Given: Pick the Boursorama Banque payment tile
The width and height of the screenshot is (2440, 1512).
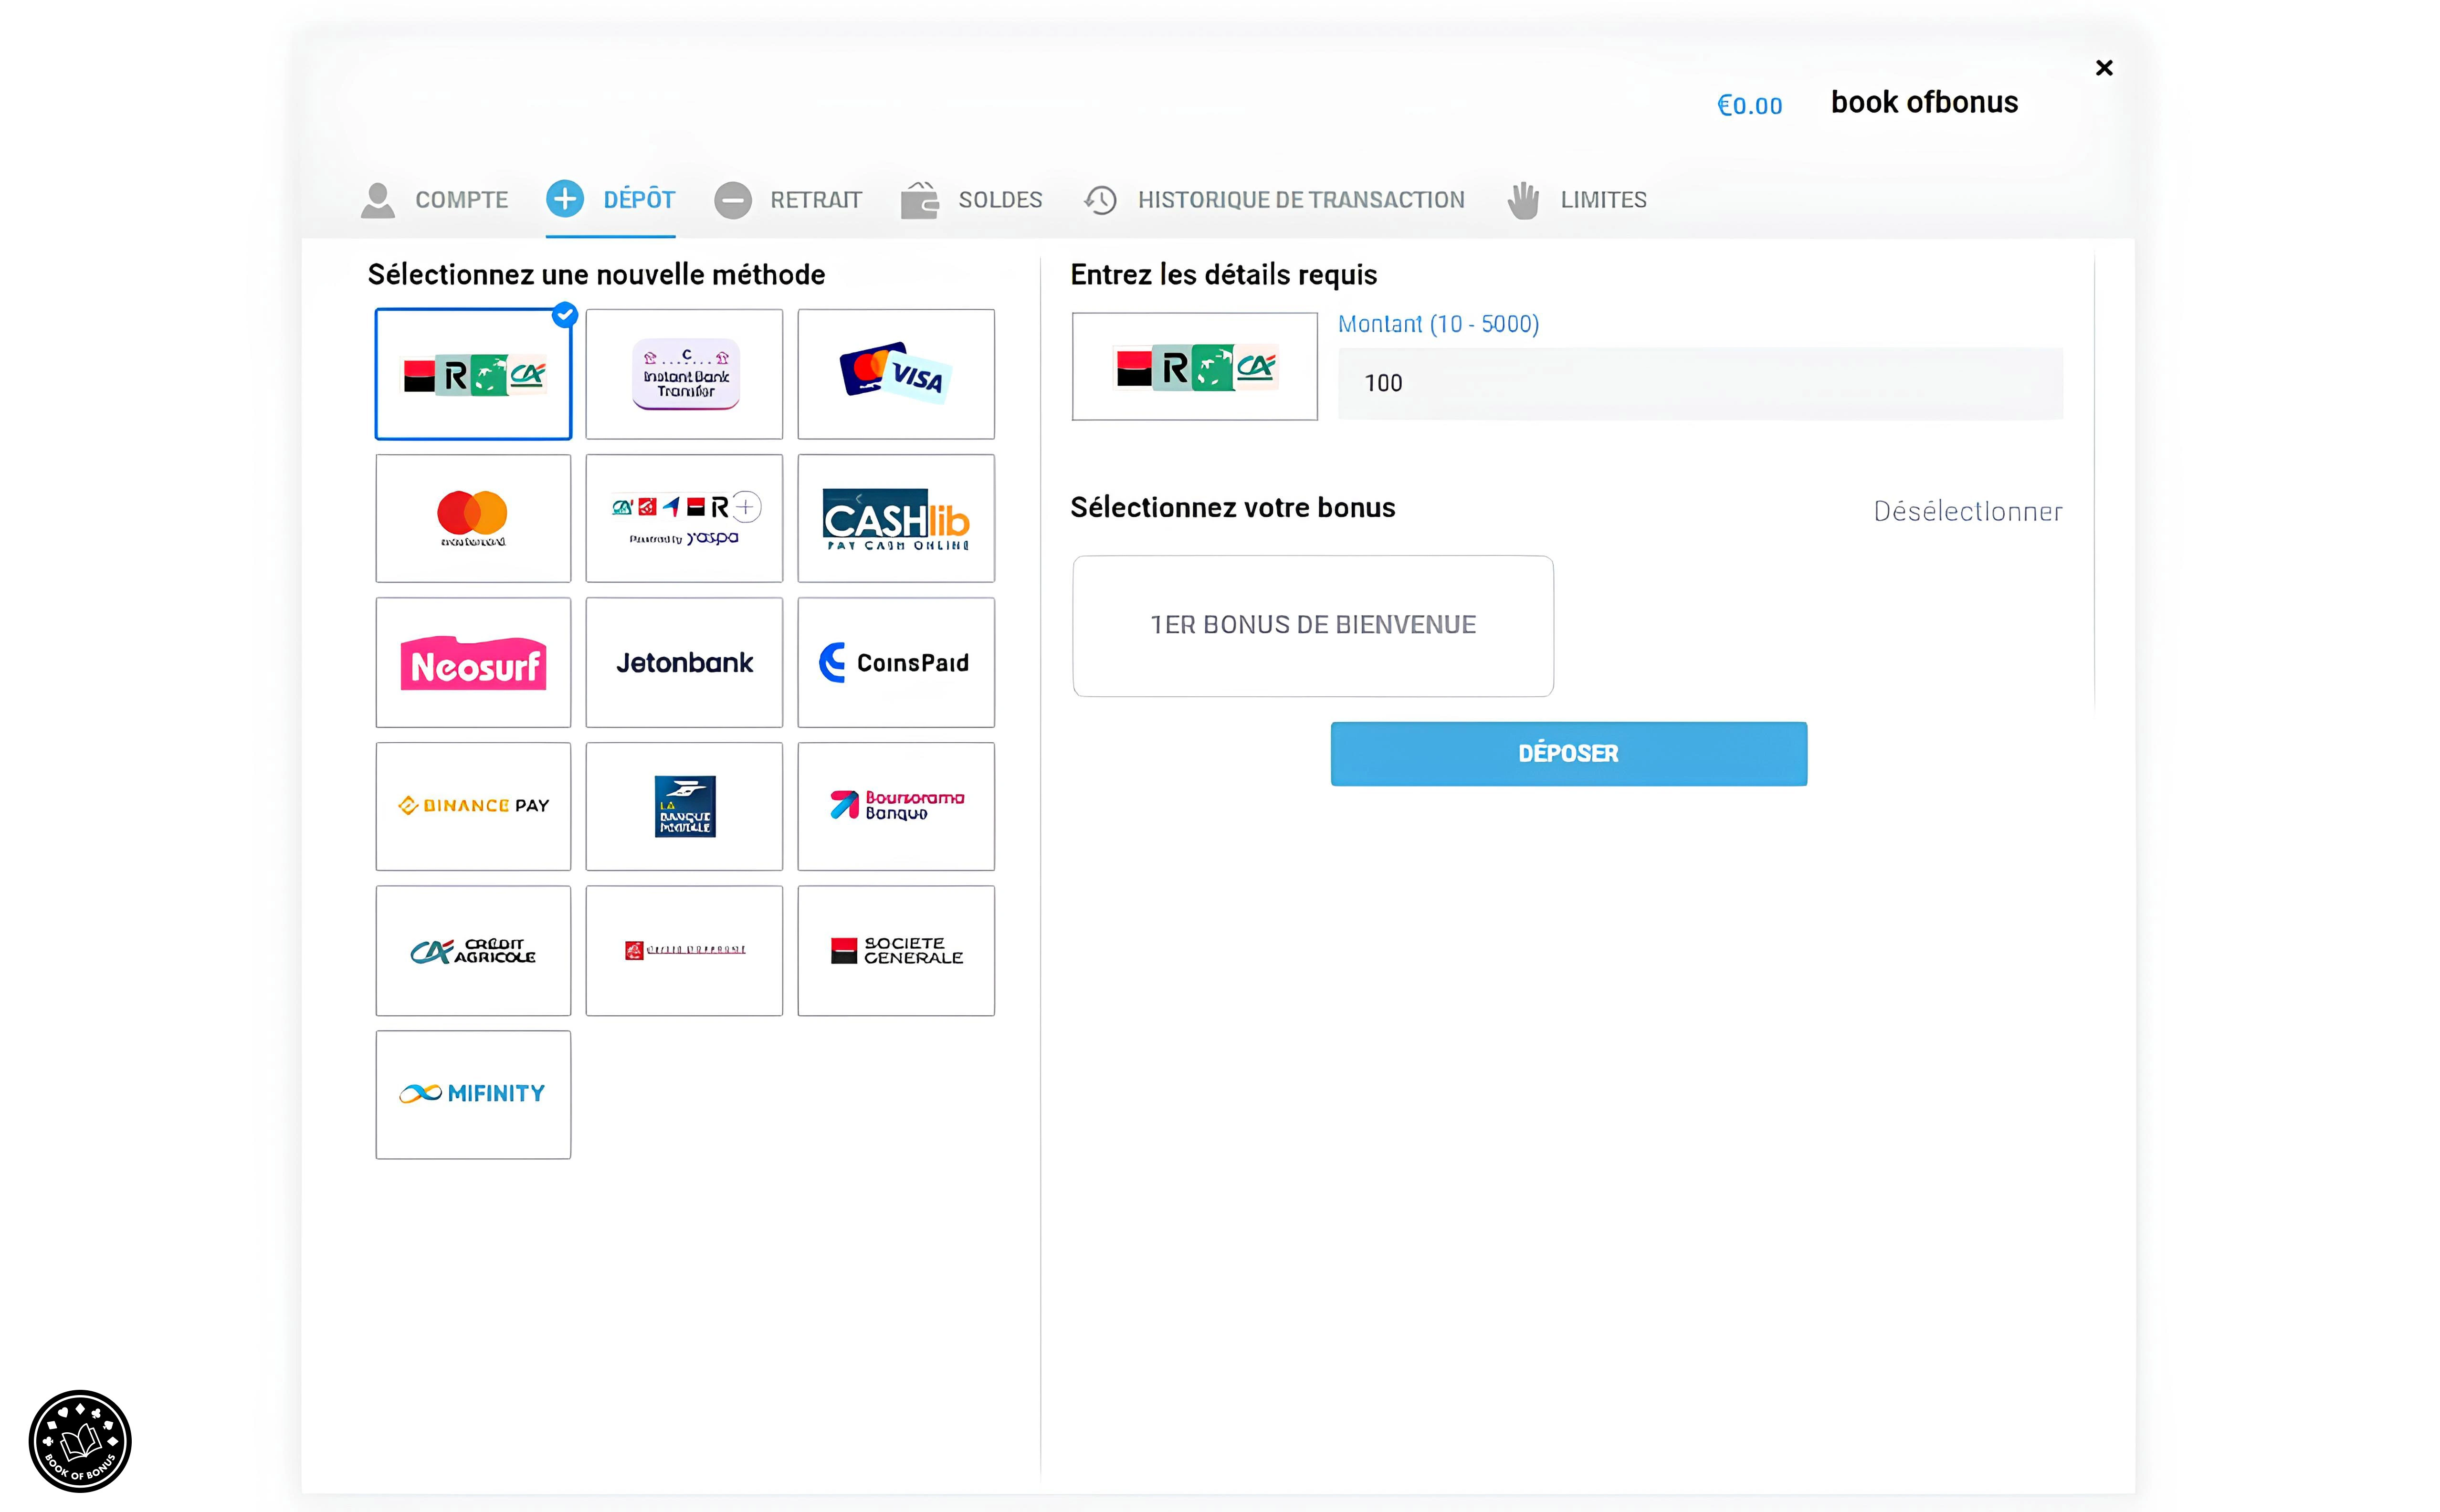Looking at the screenshot, I should 896,806.
